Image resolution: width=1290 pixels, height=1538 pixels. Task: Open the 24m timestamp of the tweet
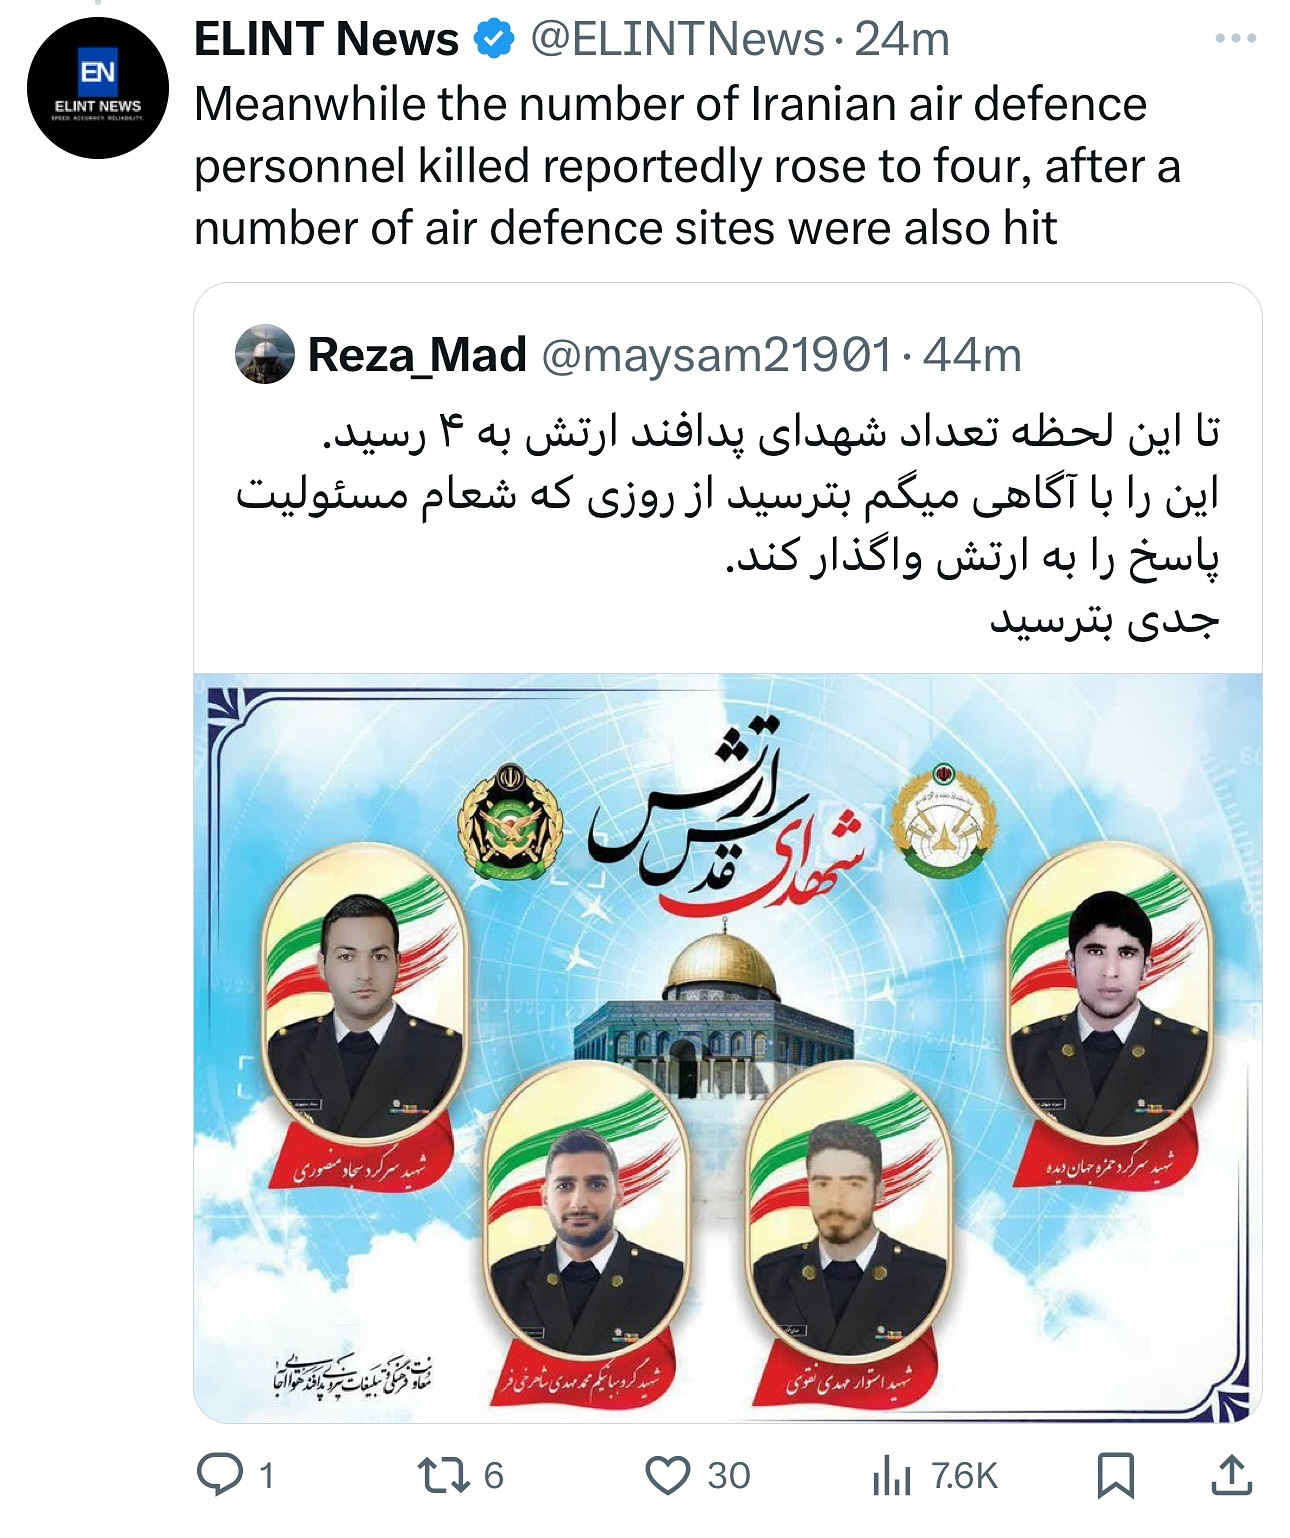tap(902, 40)
